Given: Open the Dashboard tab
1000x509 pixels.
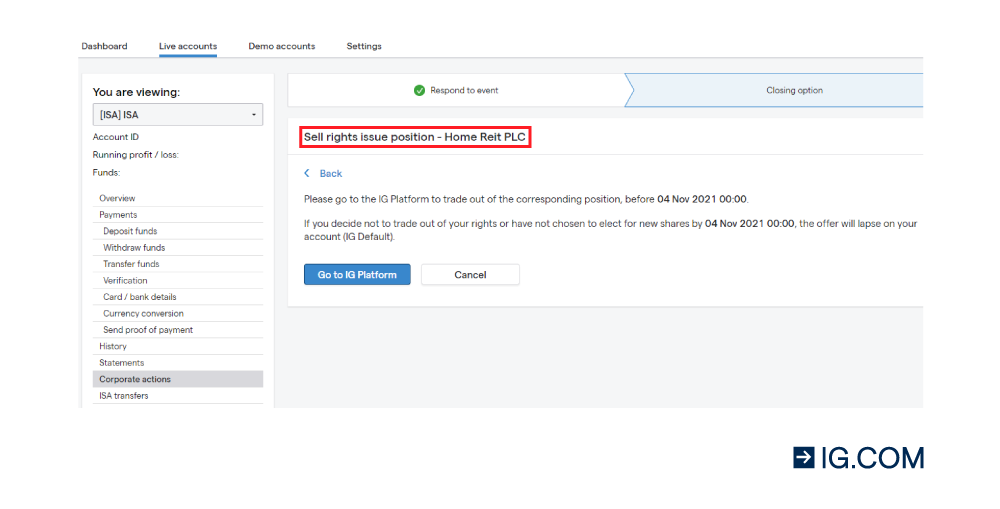Looking at the screenshot, I should pyautogui.click(x=104, y=46).
